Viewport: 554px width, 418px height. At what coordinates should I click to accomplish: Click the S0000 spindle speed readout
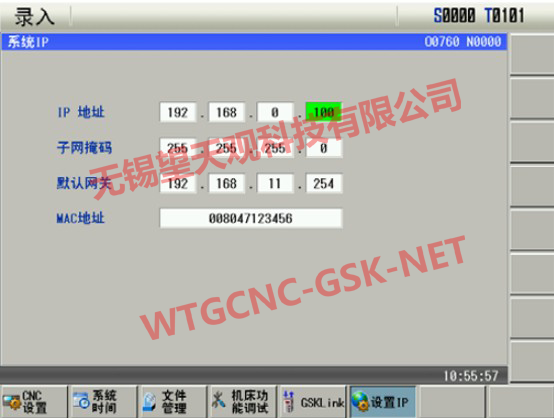pos(454,16)
